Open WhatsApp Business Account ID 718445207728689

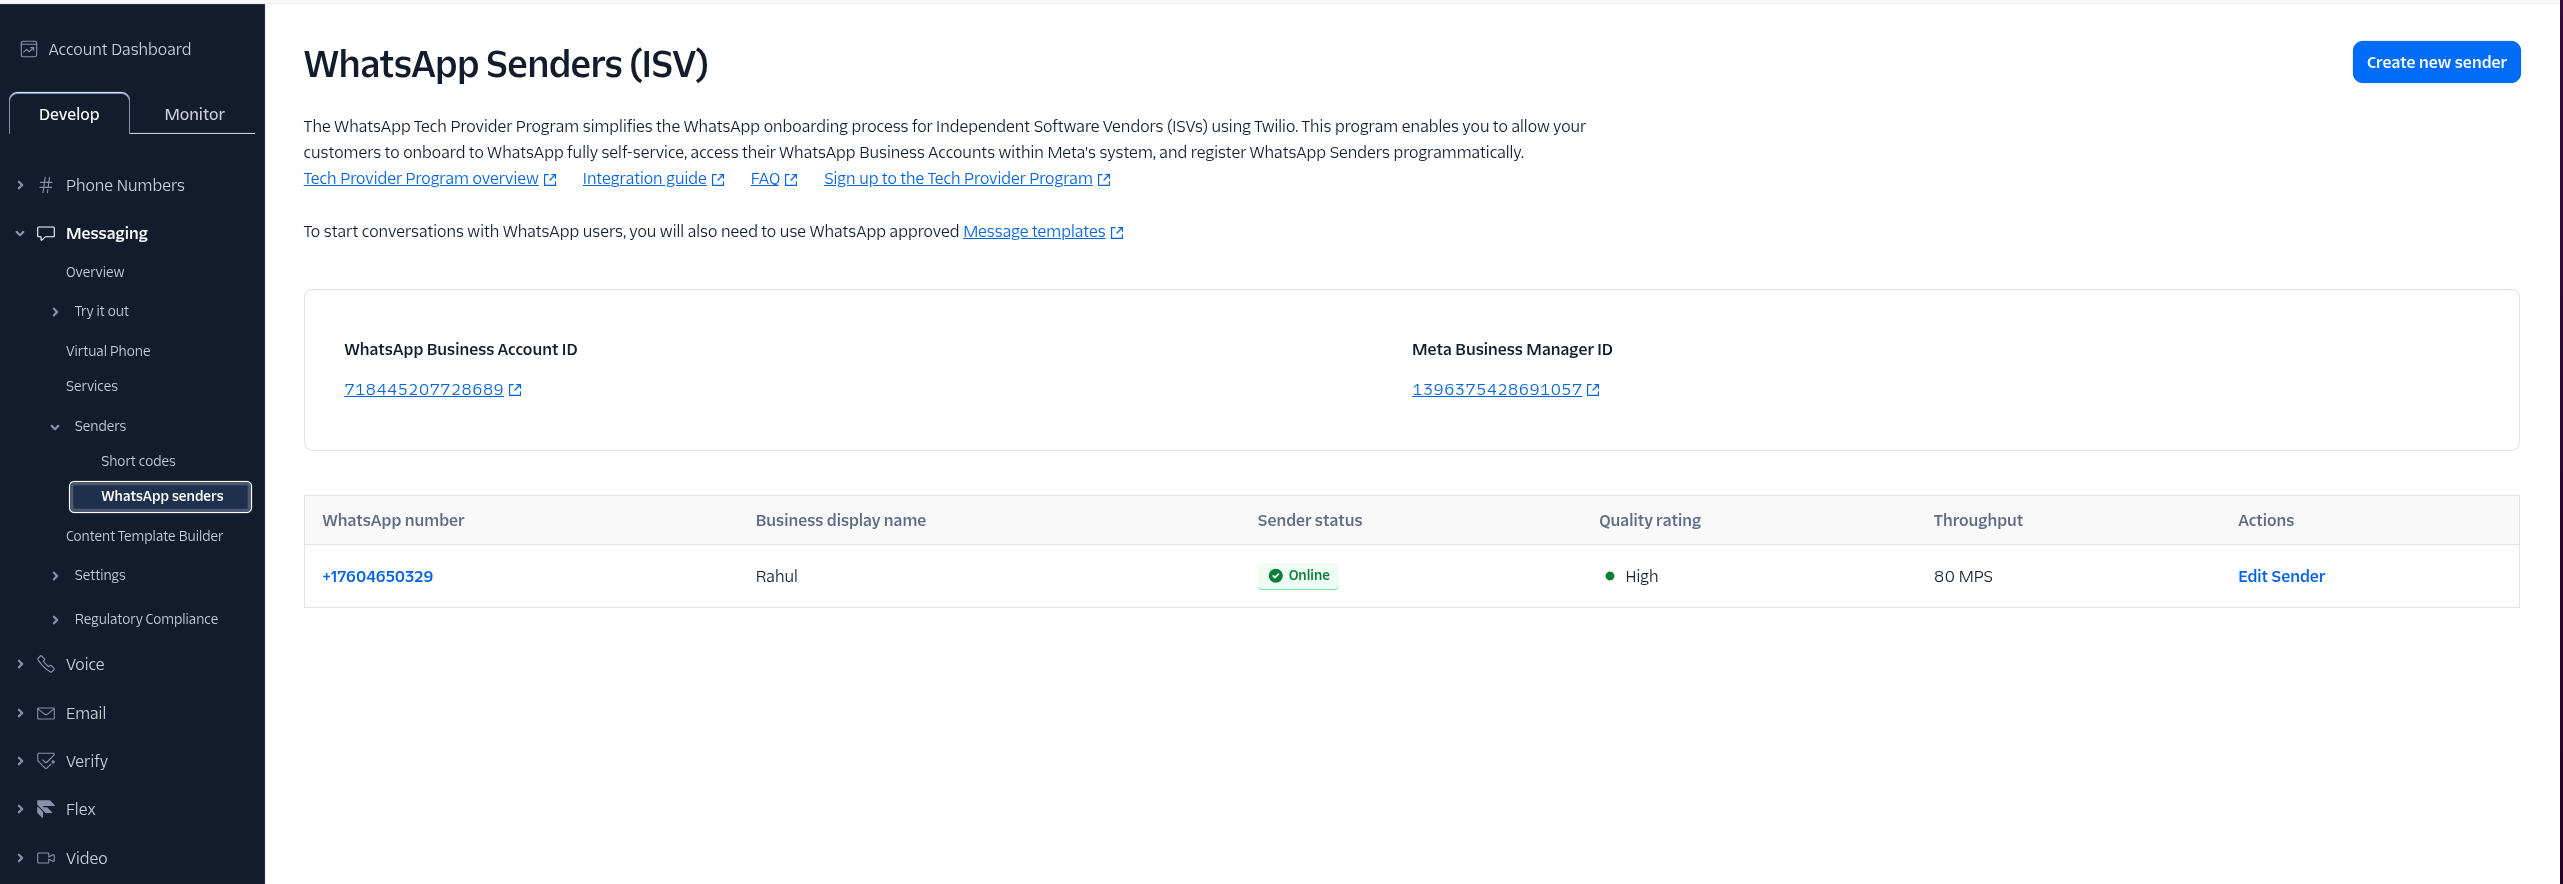click(x=424, y=390)
